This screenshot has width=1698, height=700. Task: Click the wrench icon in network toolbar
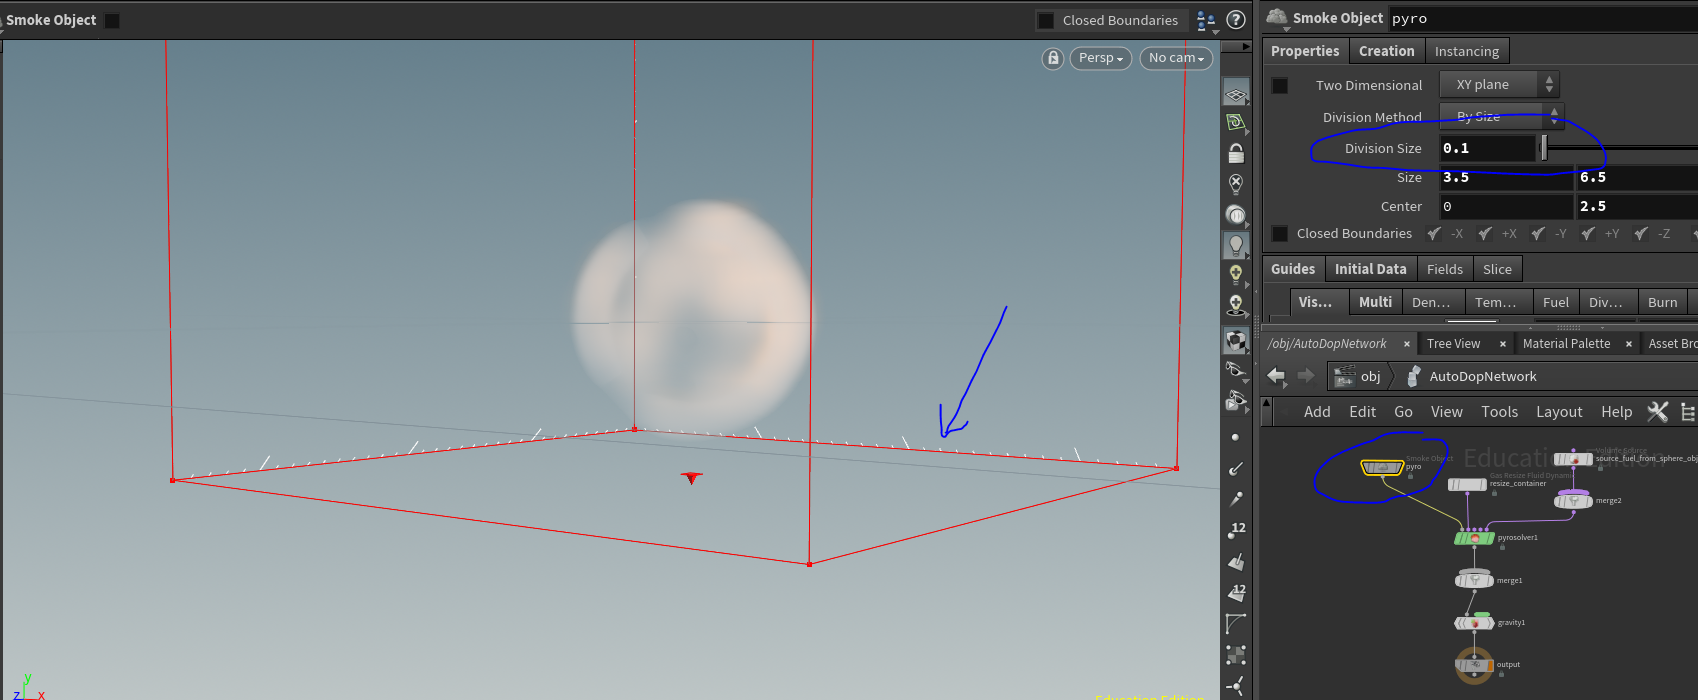(1657, 412)
